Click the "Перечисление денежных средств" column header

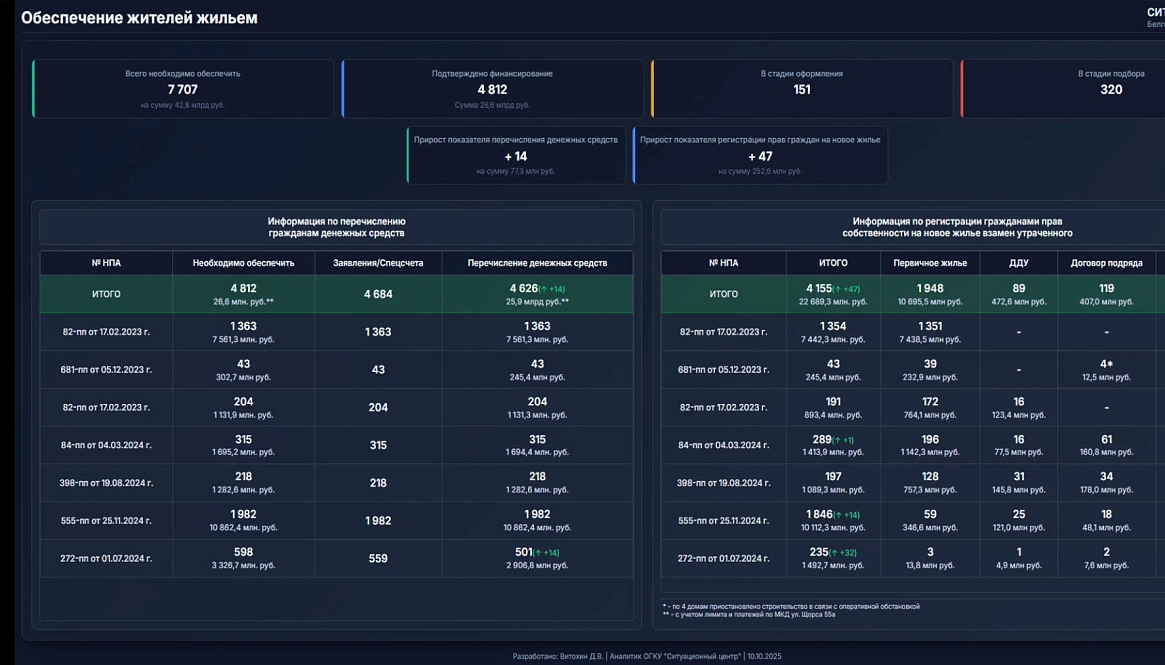537,263
